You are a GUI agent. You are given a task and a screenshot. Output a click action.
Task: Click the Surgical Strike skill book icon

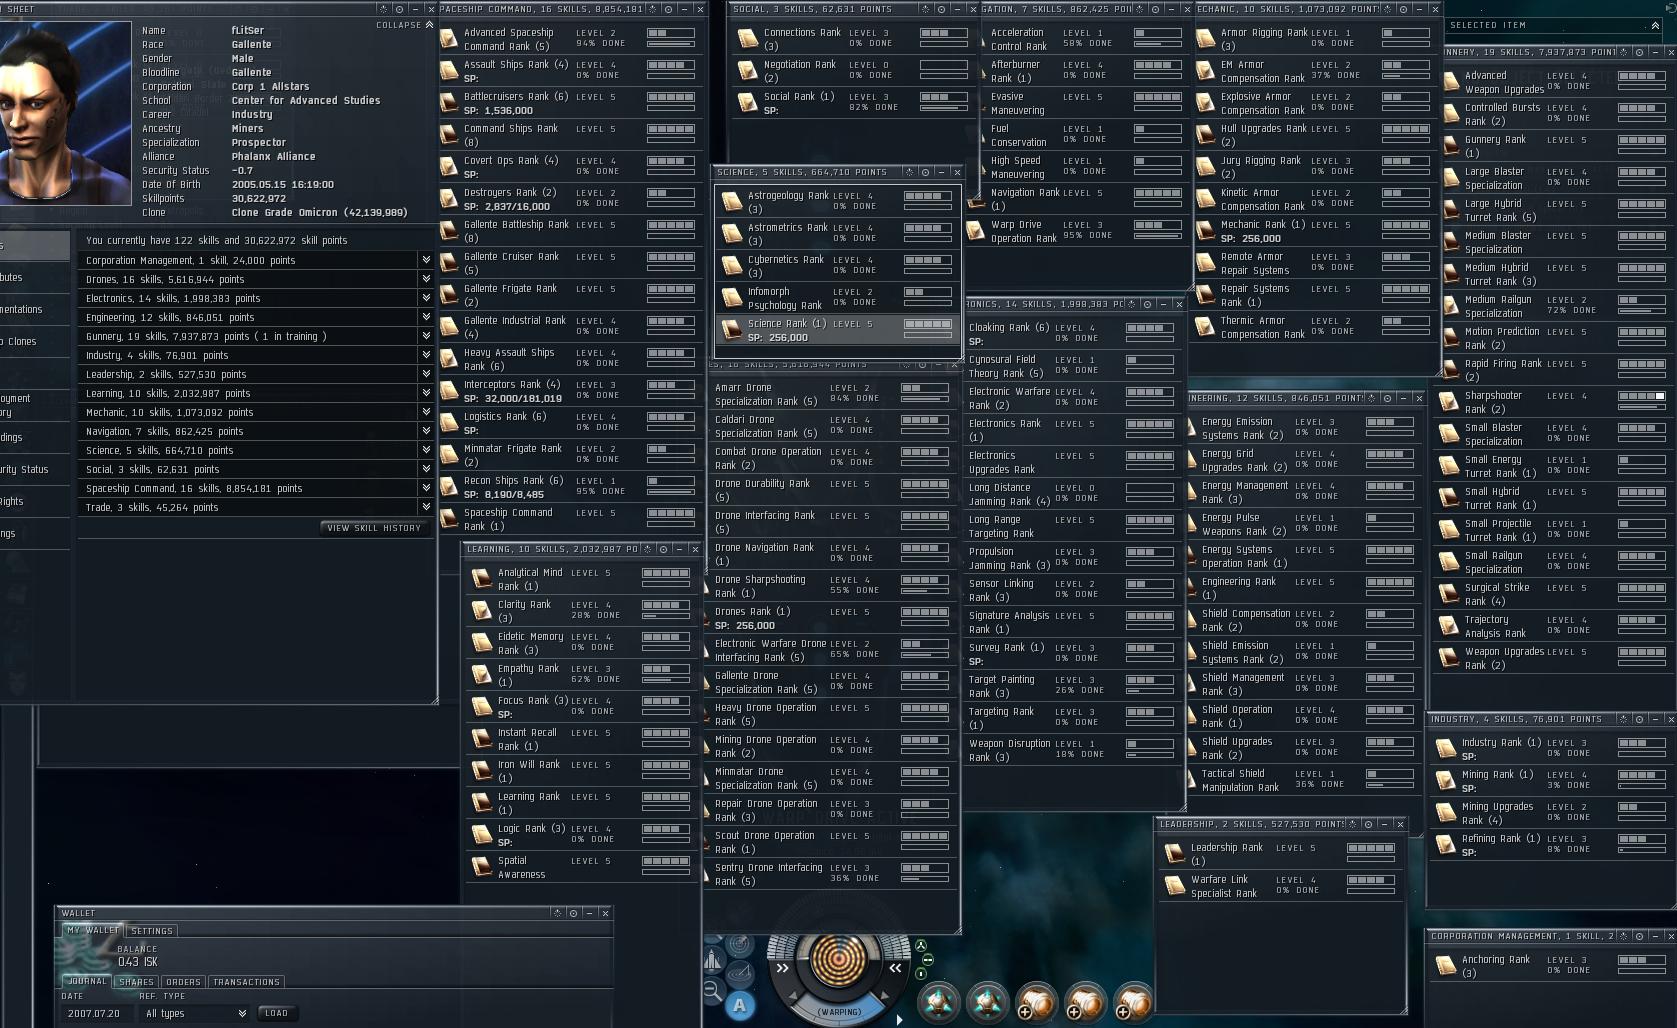point(1448,594)
